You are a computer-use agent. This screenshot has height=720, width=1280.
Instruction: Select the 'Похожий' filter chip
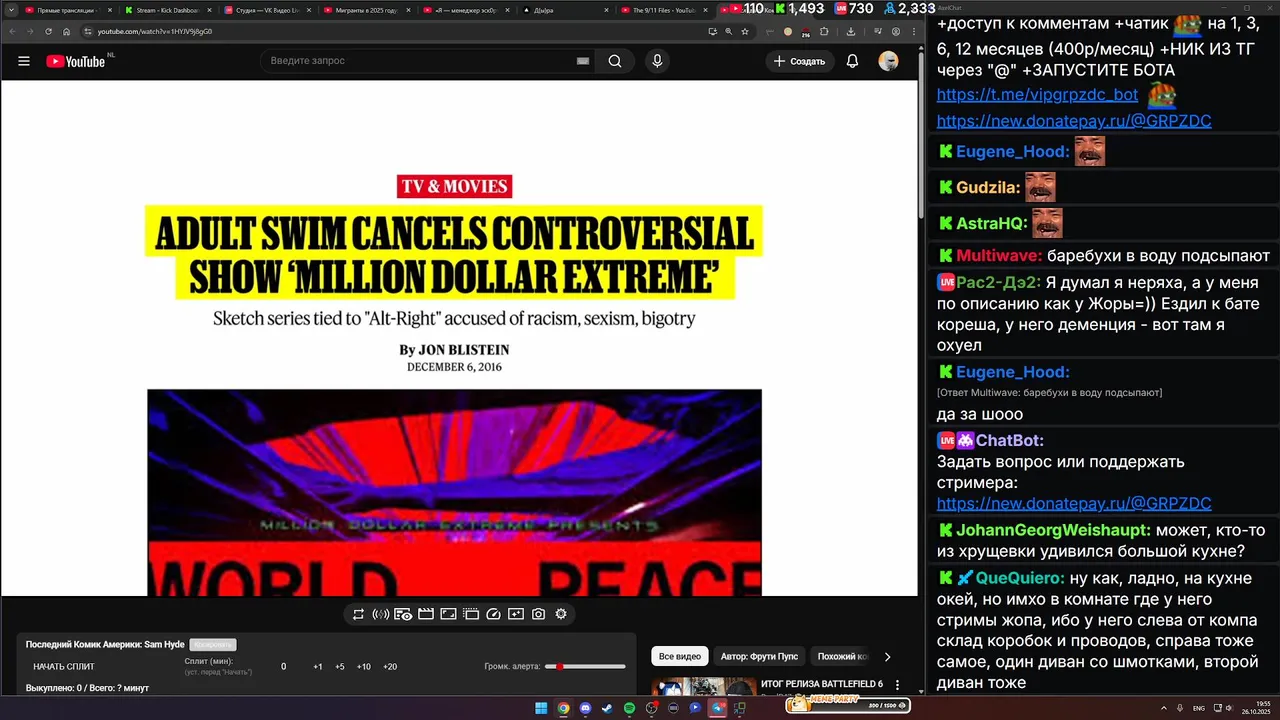click(840, 657)
